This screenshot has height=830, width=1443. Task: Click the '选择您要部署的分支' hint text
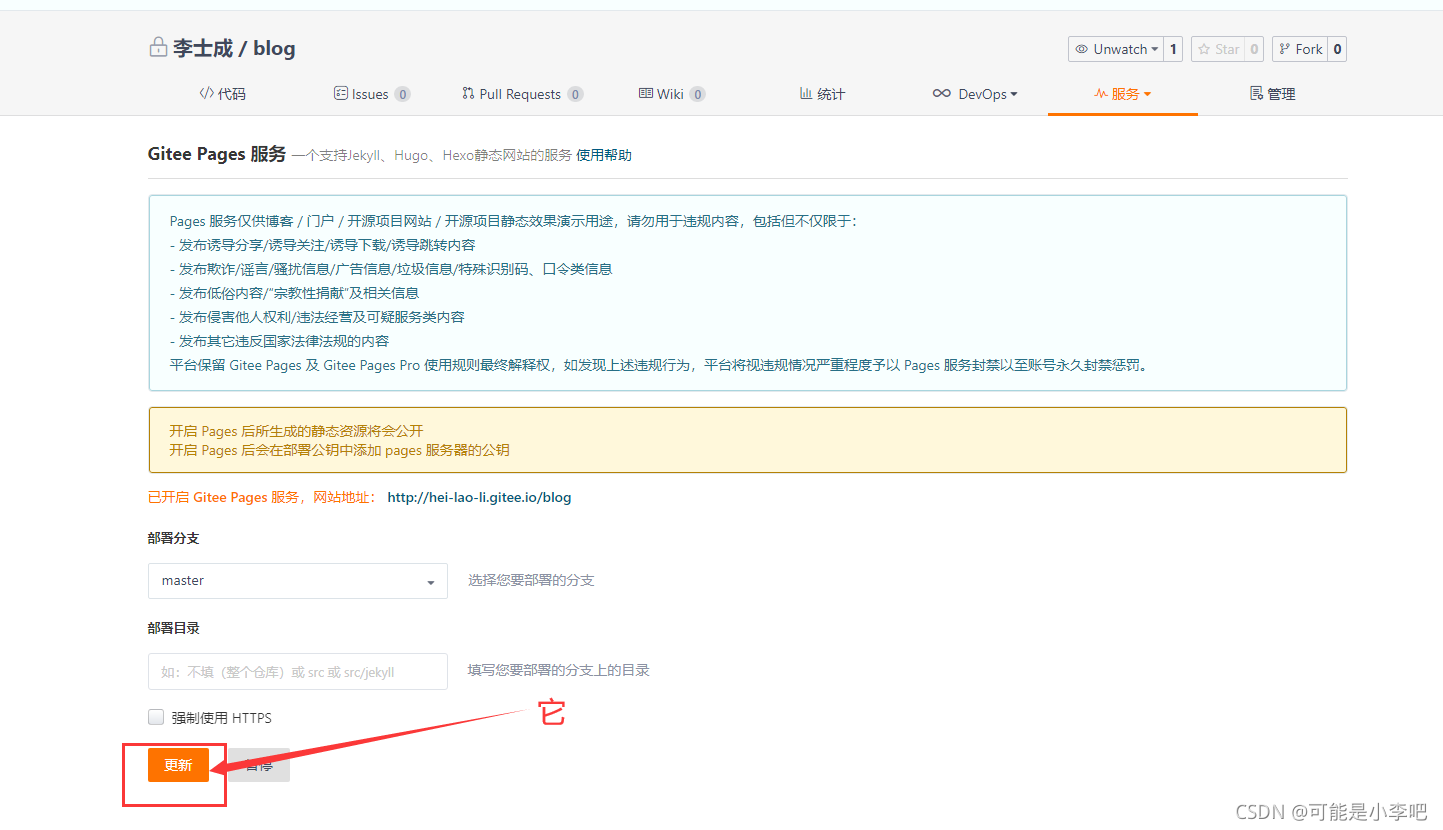(531, 580)
